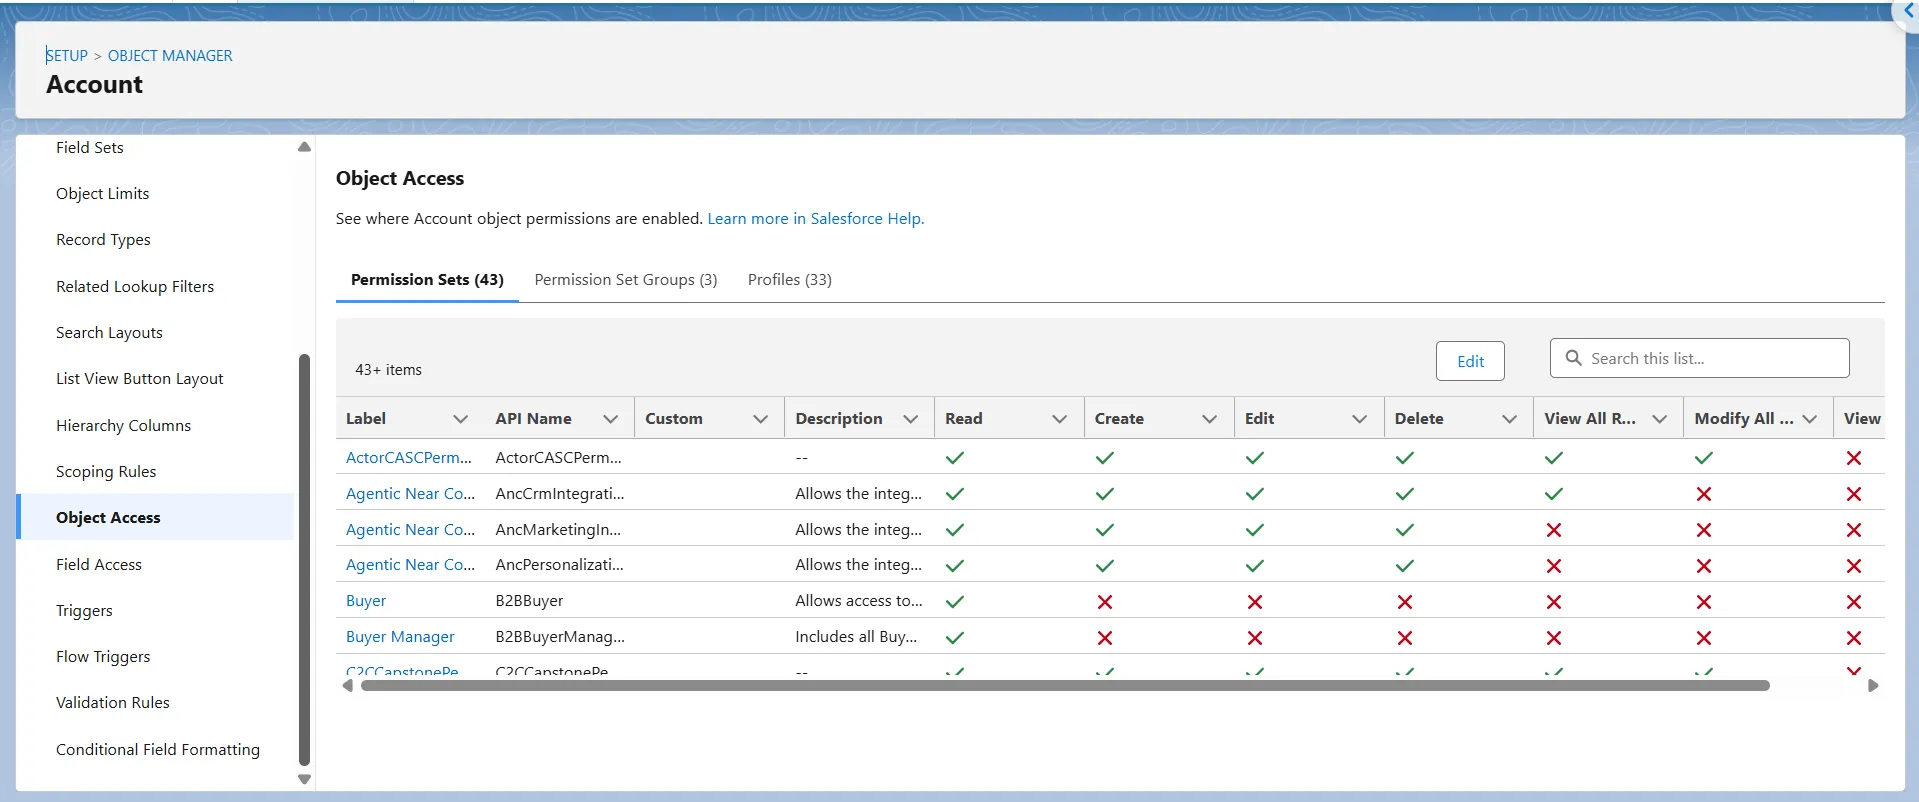Click the Delete X mark in Buyer Manager row

click(x=1405, y=638)
